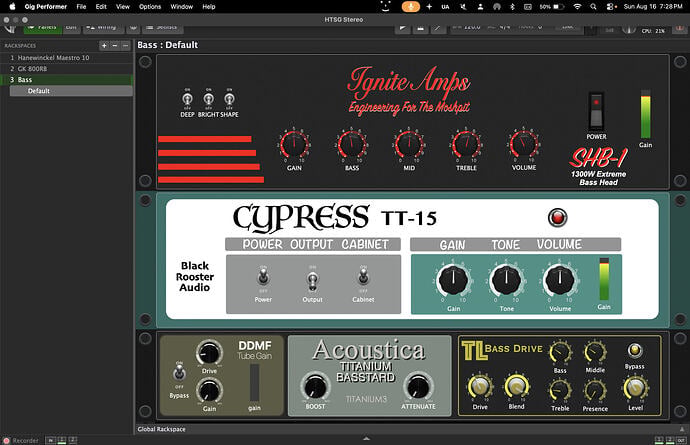Click the Wiring view button
Screen dimensions: 690x445
click(x=101, y=27)
